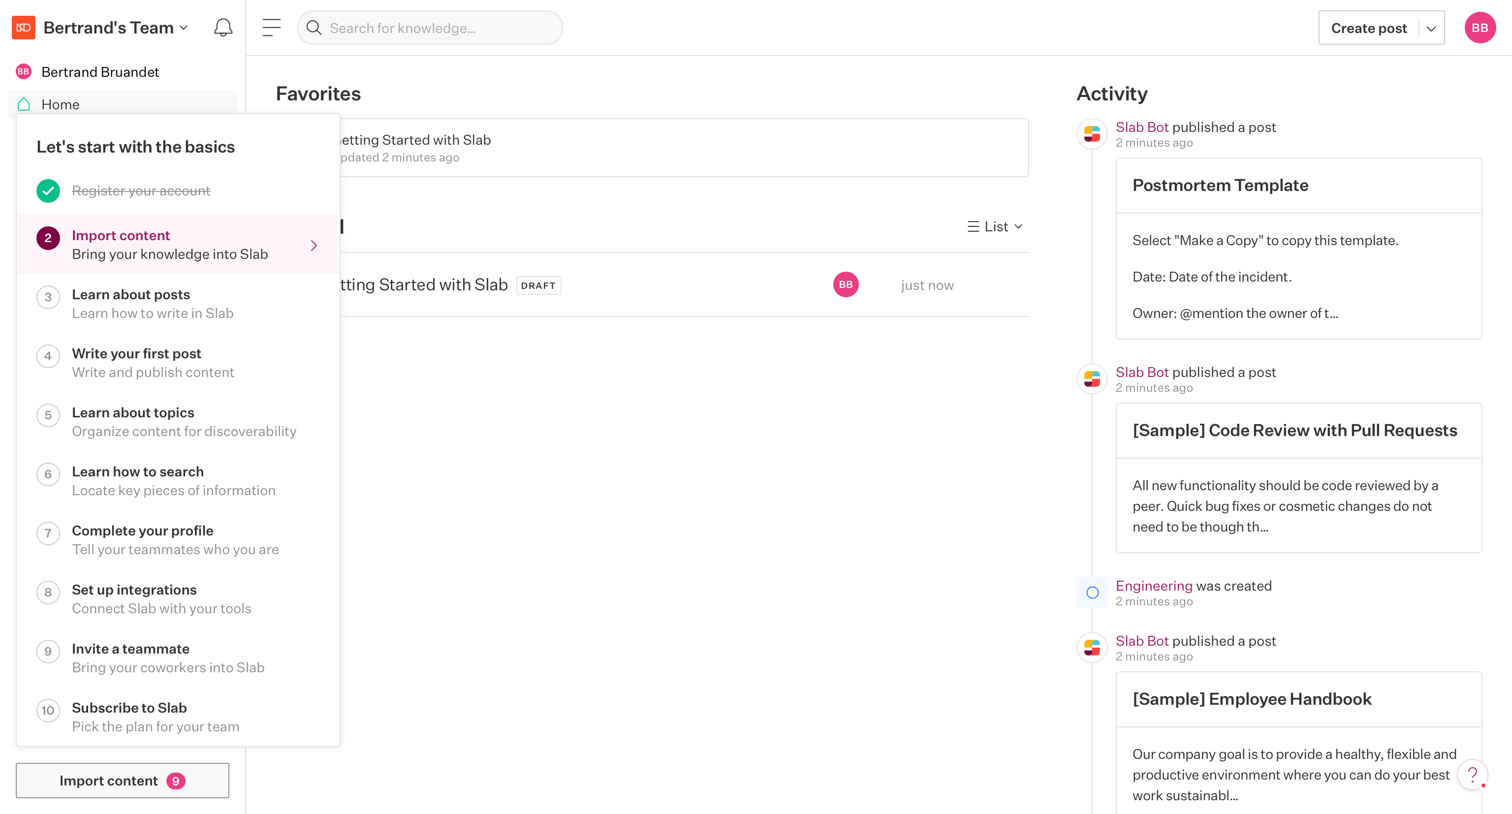The width and height of the screenshot is (1512, 814).
Task: Click the green Register your account checkmark
Action: tap(48, 191)
